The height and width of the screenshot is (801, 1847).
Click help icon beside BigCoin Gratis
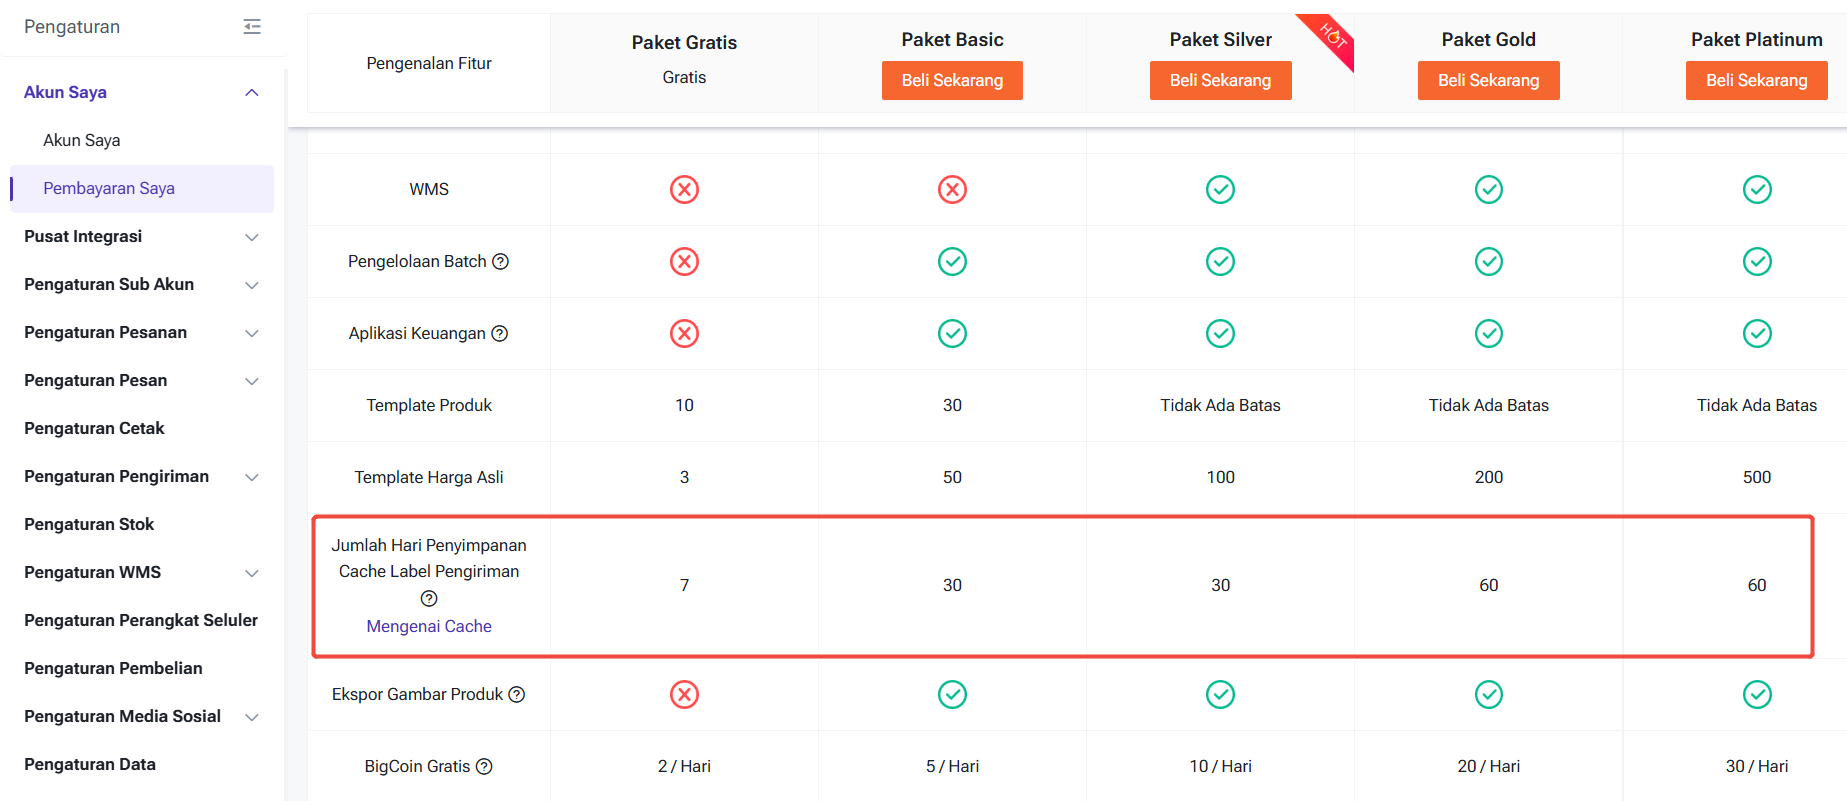[x=484, y=766]
